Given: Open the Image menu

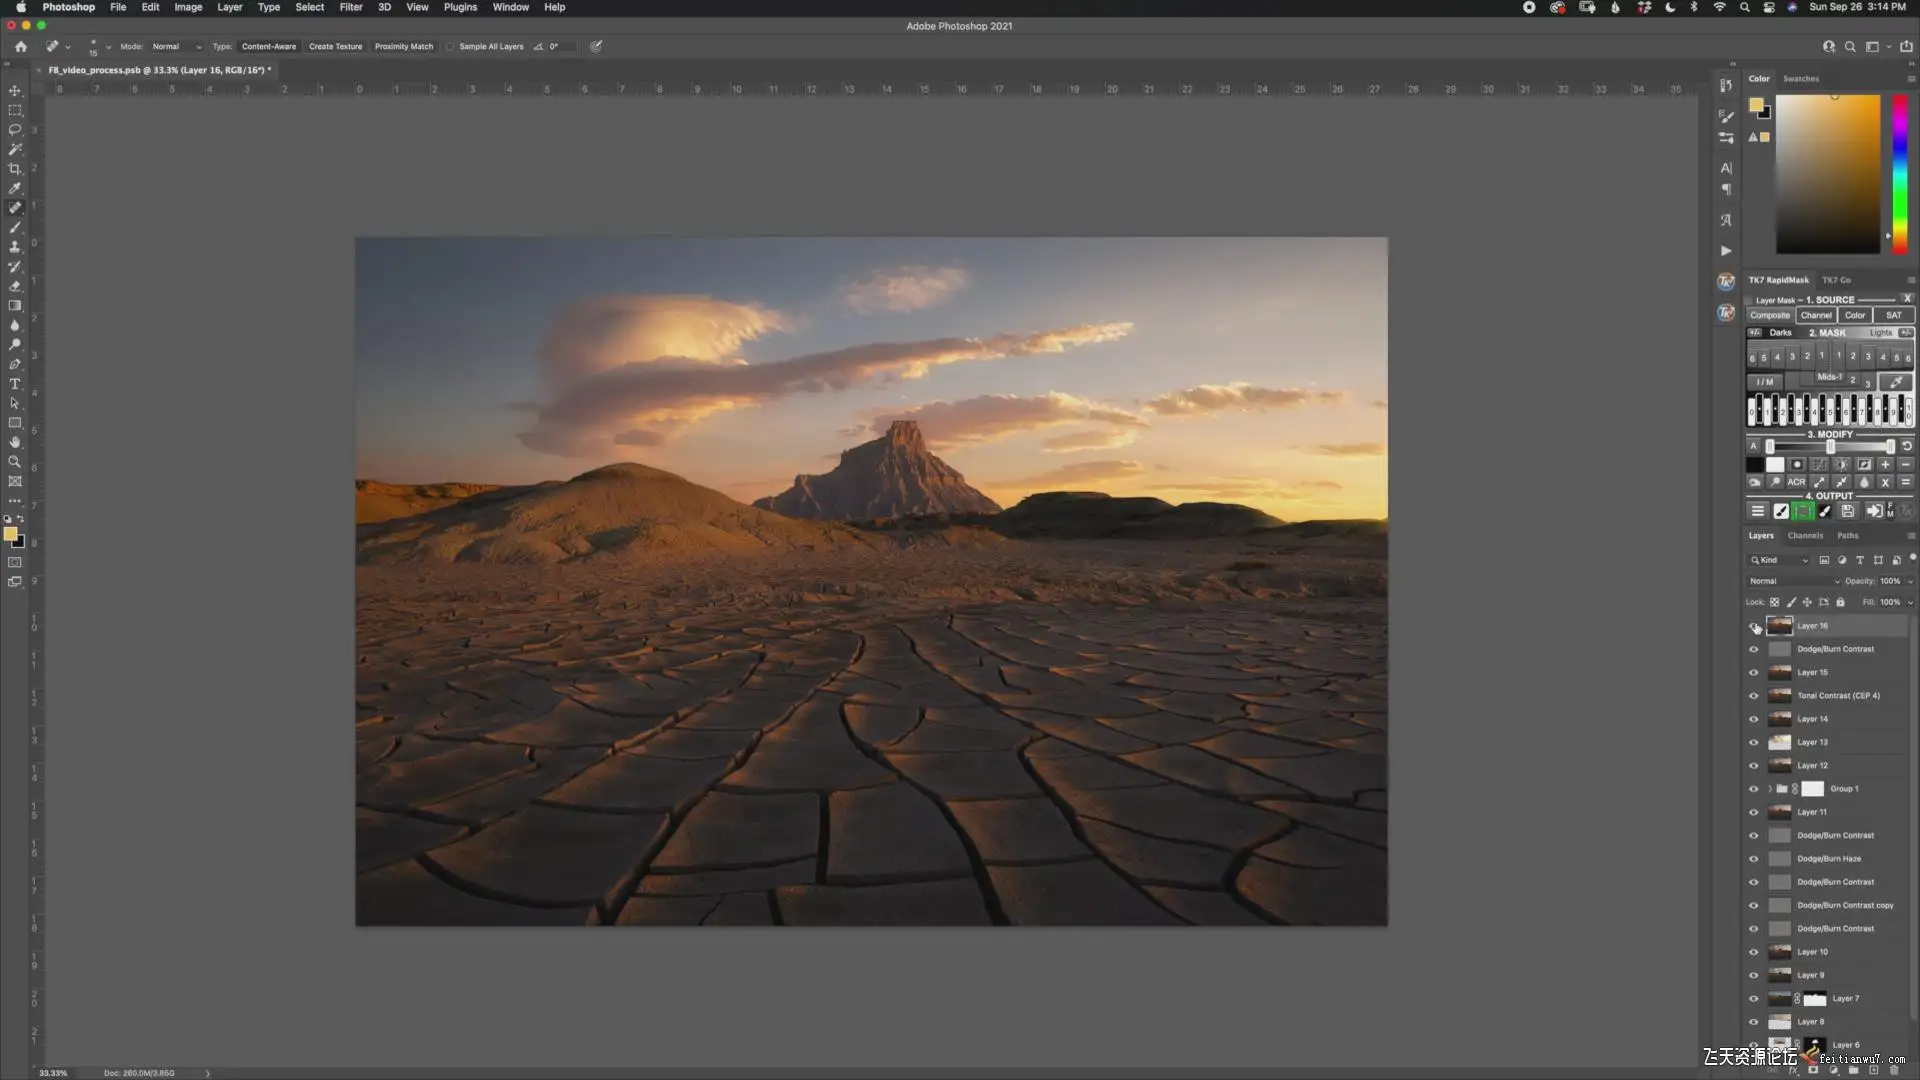Looking at the screenshot, I should pos(188,7).
